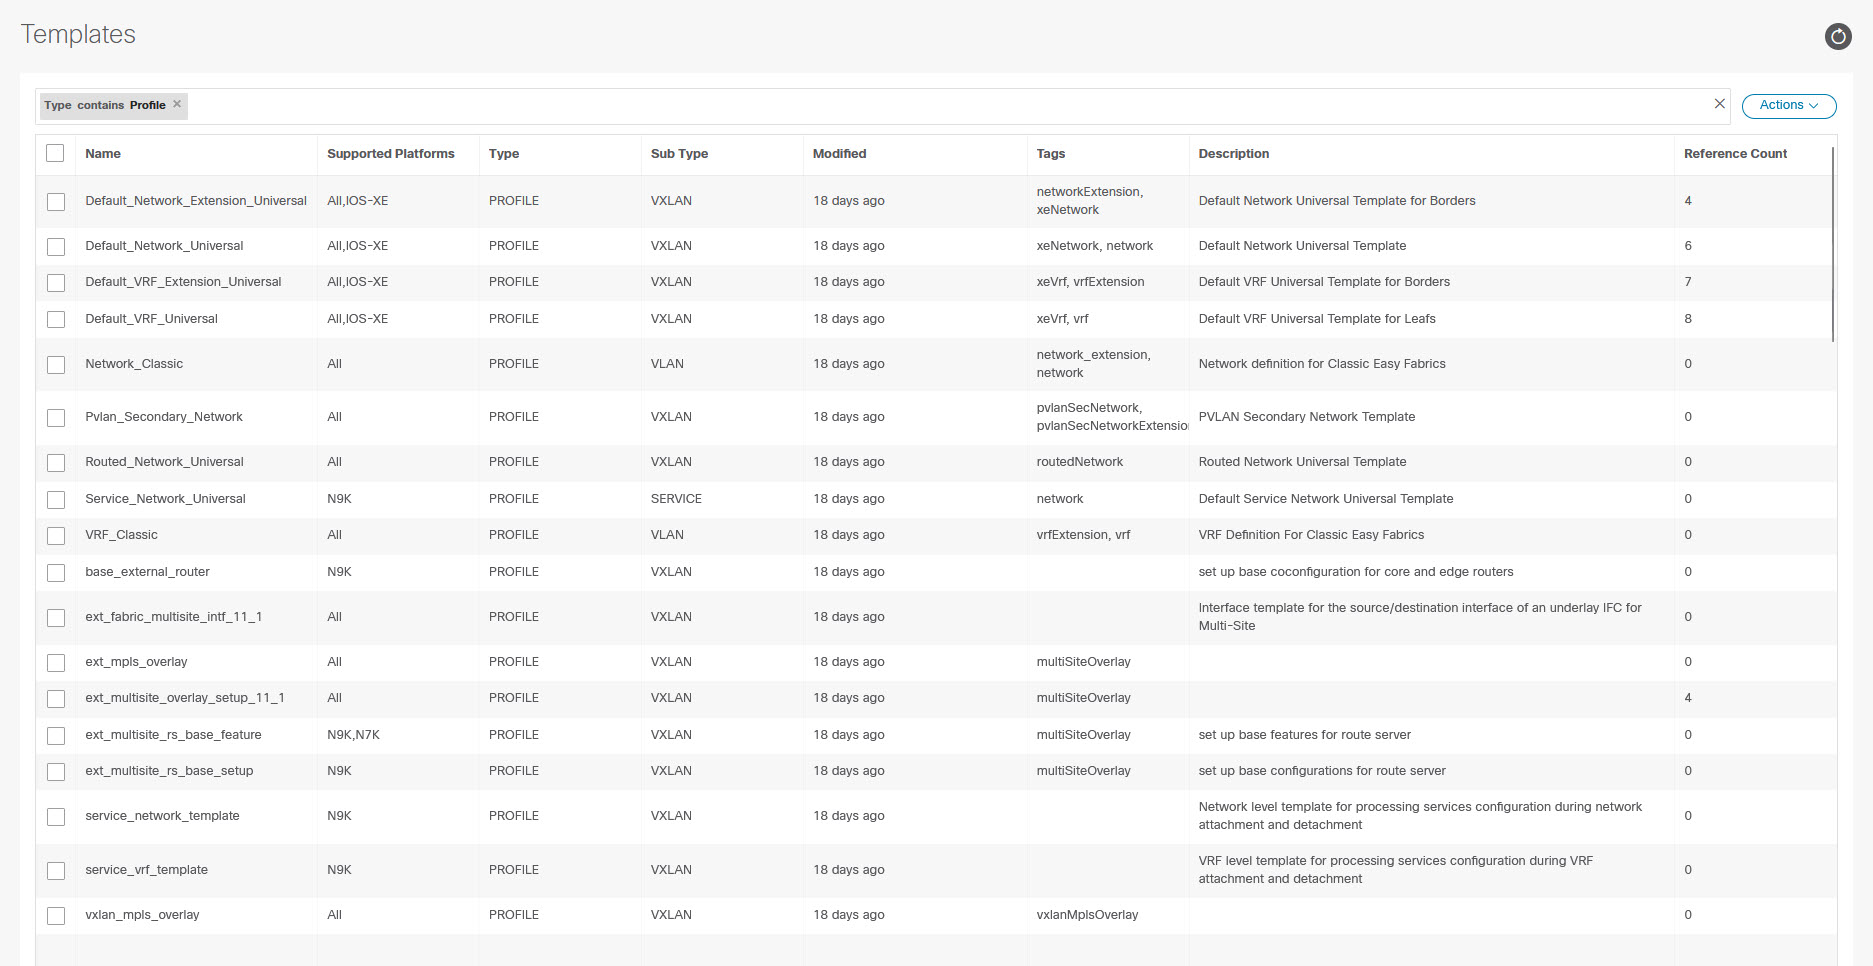Clear all filters with the X icon
This screenshot has height=966, width=1873.
(1720, 104)
